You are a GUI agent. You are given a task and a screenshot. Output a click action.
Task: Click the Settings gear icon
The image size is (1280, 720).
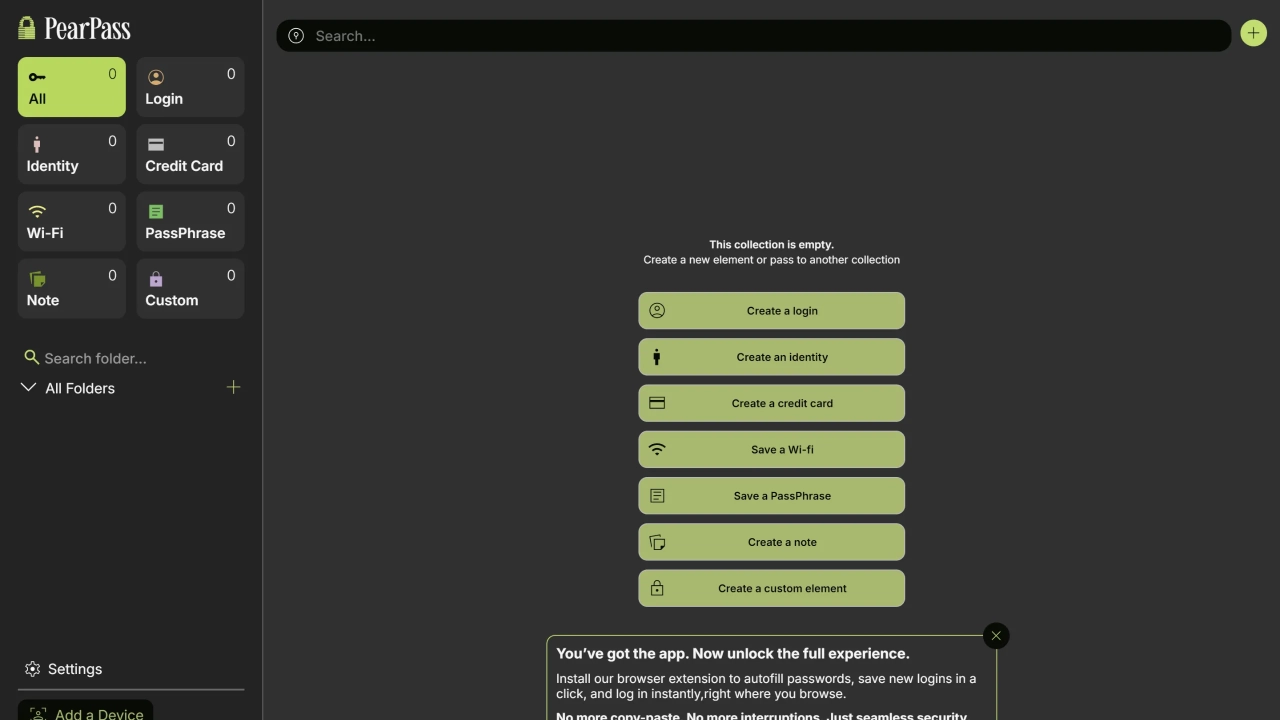coord(32,669)
